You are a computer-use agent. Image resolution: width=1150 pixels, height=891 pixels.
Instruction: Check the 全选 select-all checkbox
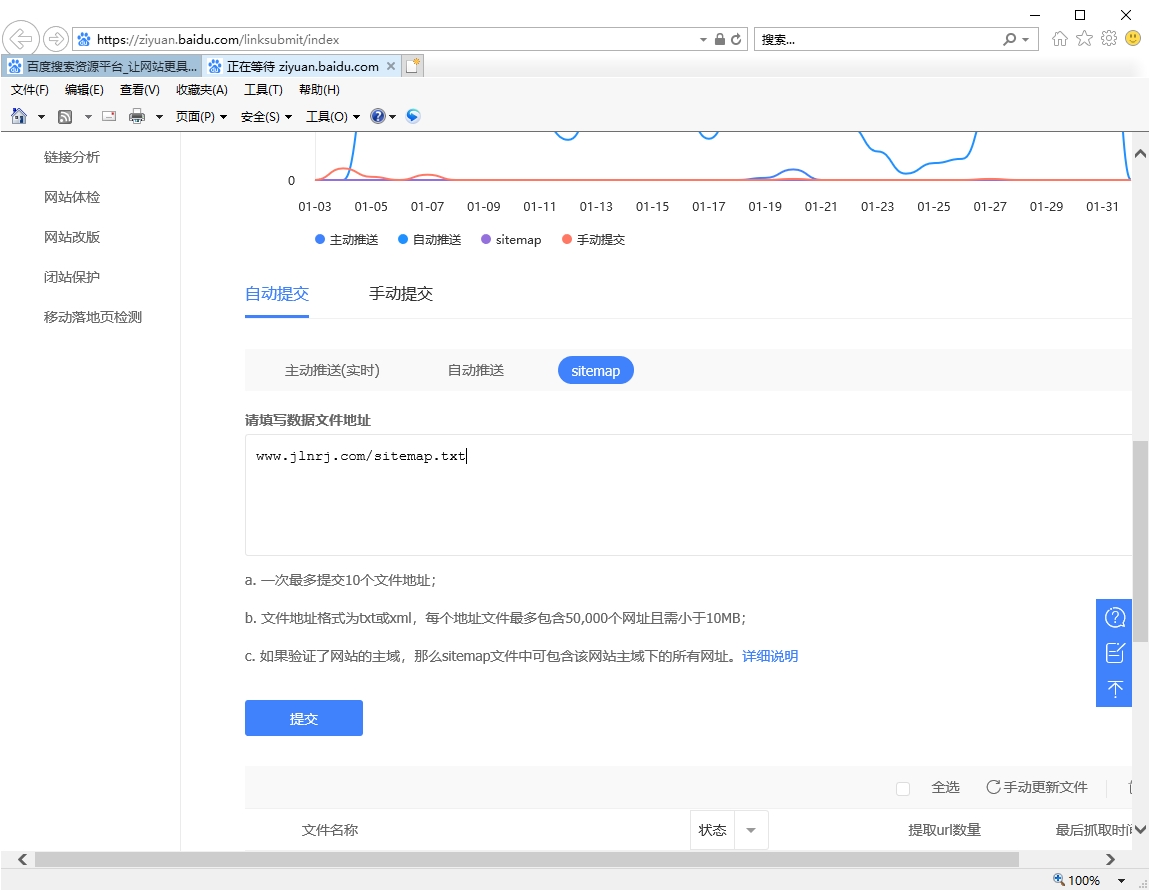click(903, 788)
